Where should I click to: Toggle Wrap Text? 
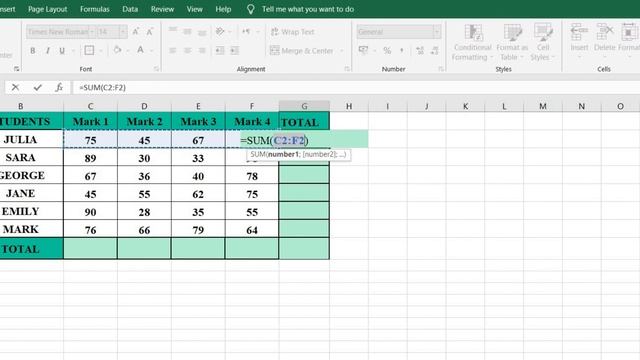tap(293, 32)
